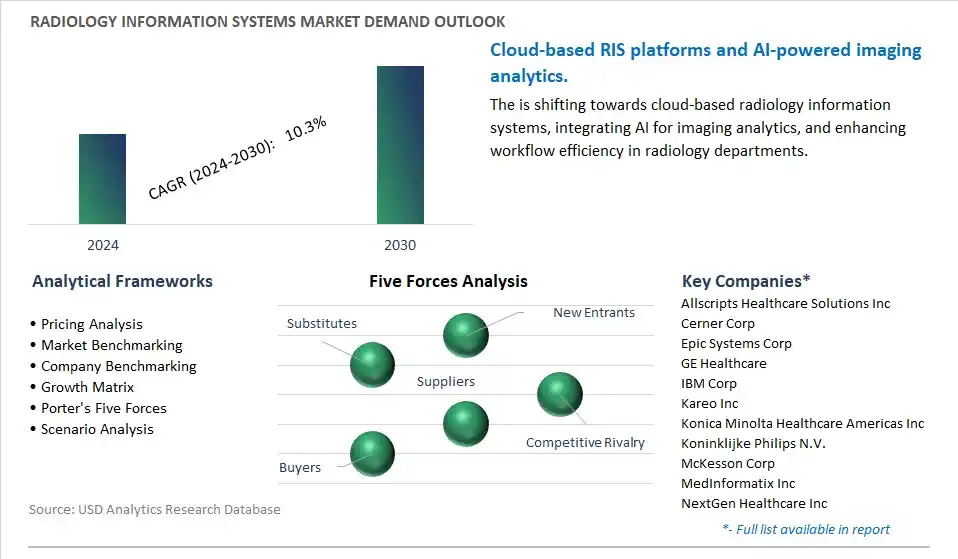Click the green sphere for Competitive Rivalry

point(560,395)
